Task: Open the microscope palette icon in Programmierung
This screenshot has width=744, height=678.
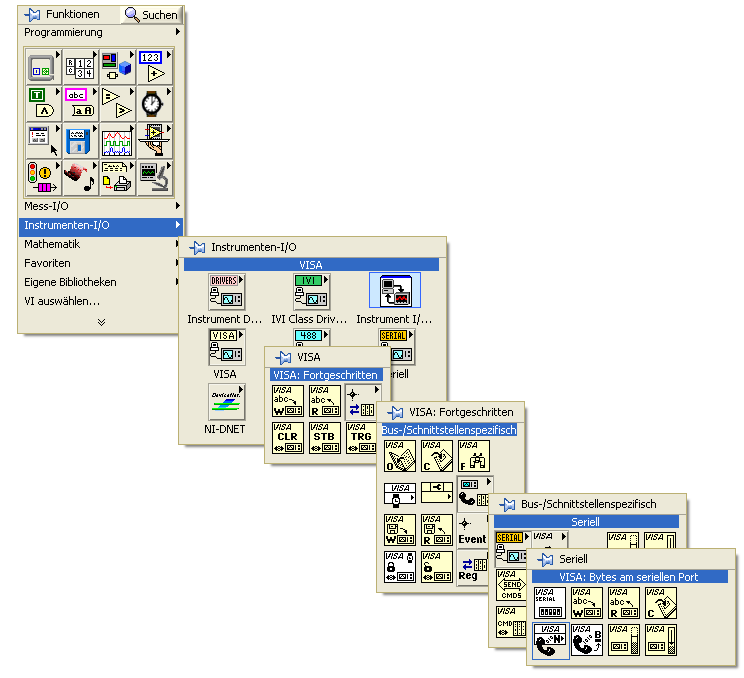Action: [154, 178]
